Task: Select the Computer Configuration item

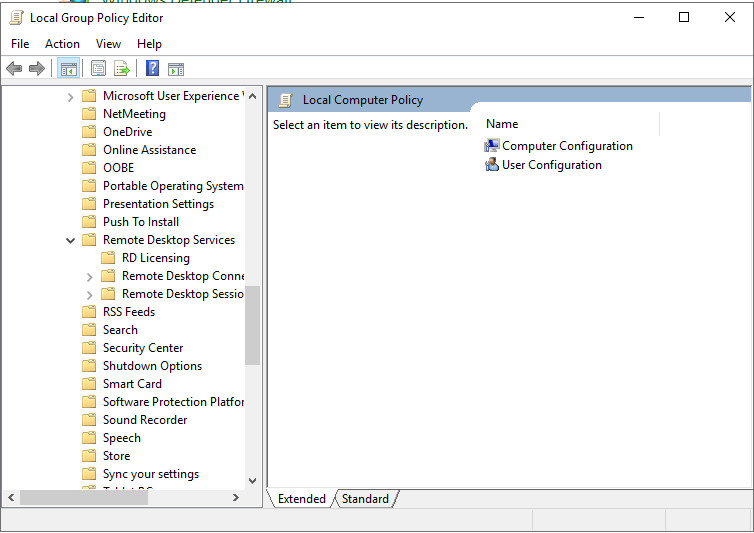Action: coord(566,146)
